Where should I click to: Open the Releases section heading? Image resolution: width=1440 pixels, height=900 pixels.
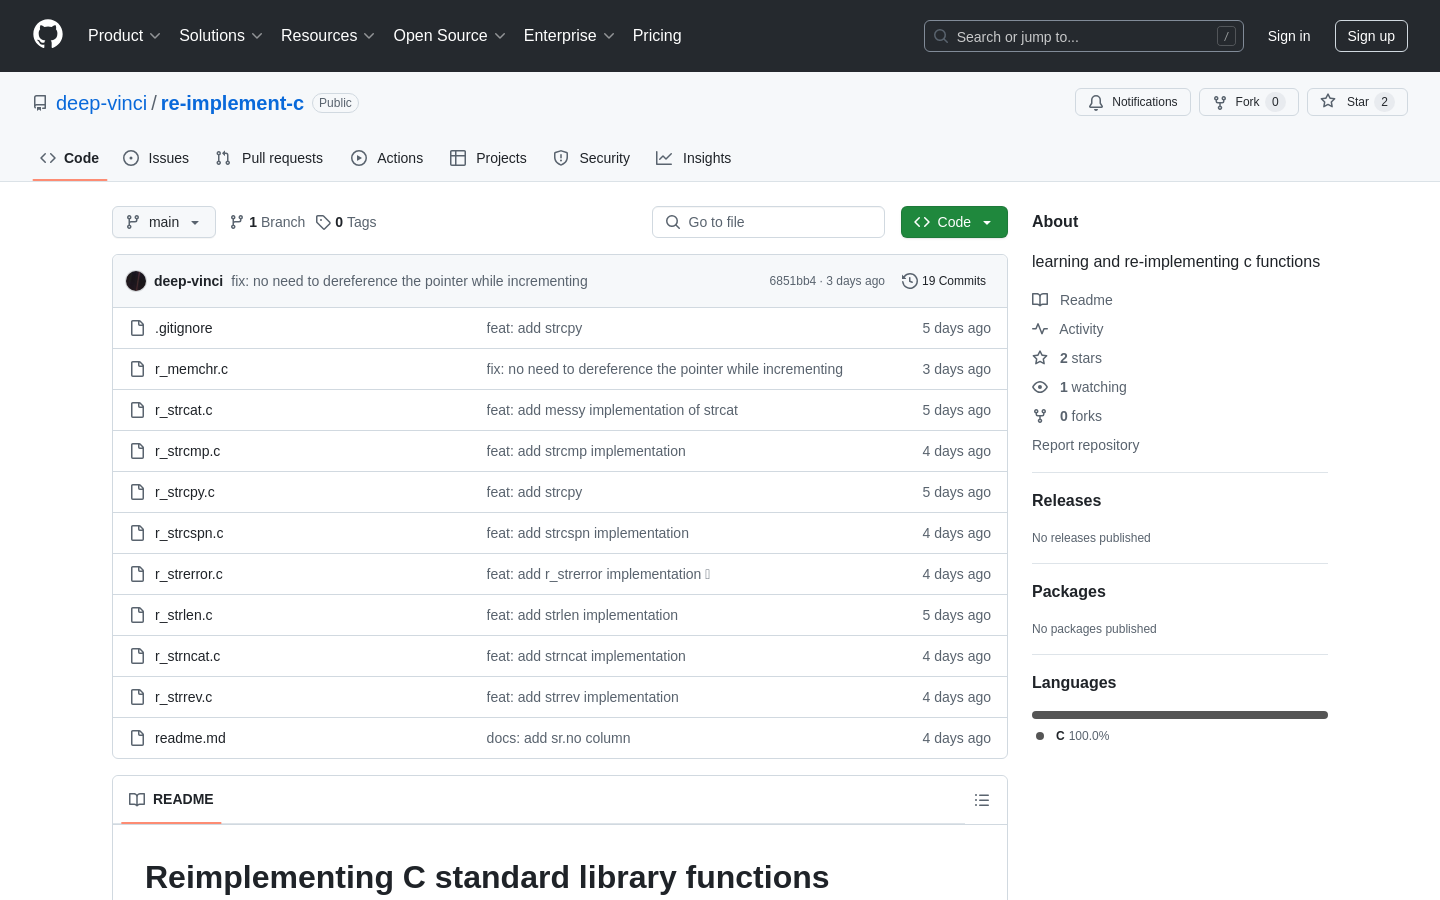click(x=1066, y=501)
